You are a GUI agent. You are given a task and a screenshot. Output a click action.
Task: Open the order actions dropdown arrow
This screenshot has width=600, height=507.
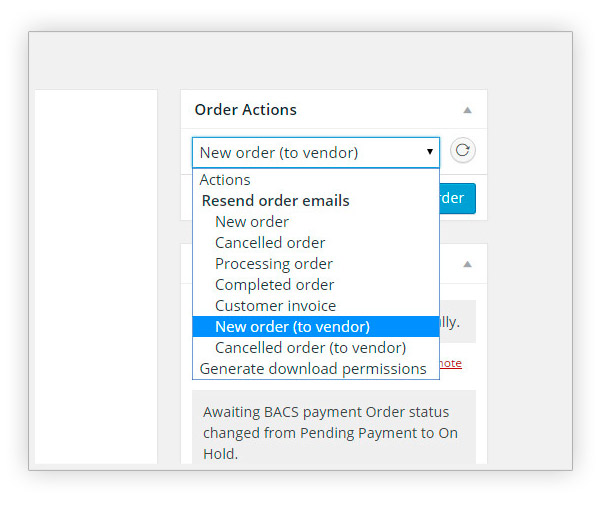click(x=430, y=152)
